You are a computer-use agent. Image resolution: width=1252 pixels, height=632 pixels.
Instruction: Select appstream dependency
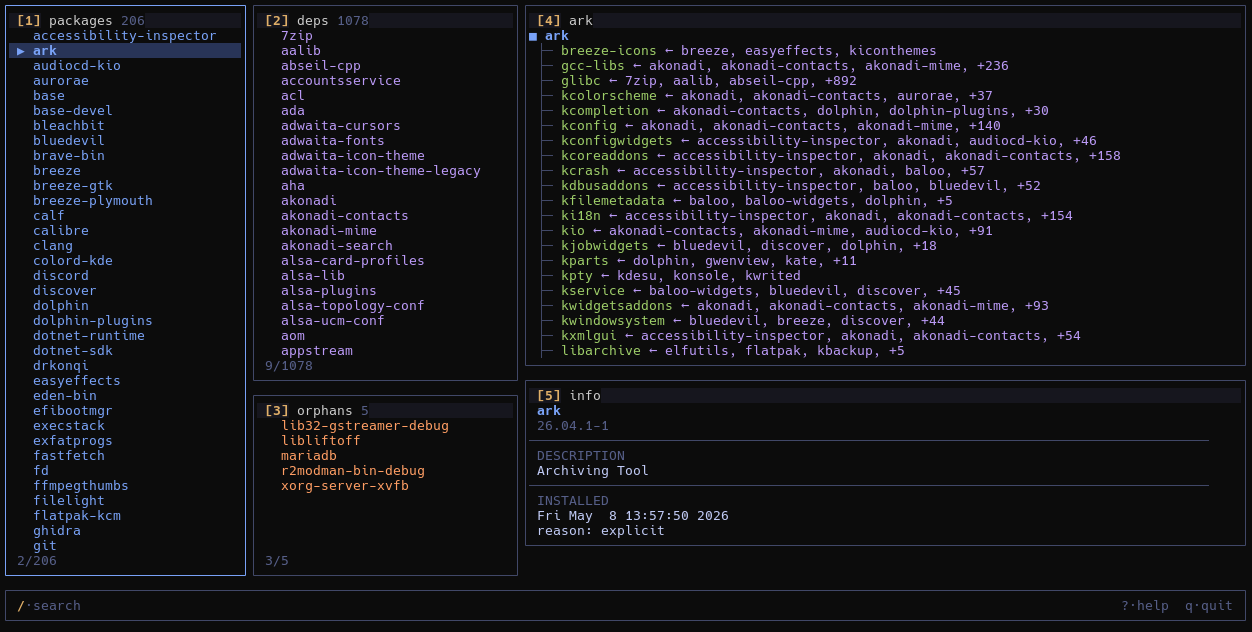(317, 351)
